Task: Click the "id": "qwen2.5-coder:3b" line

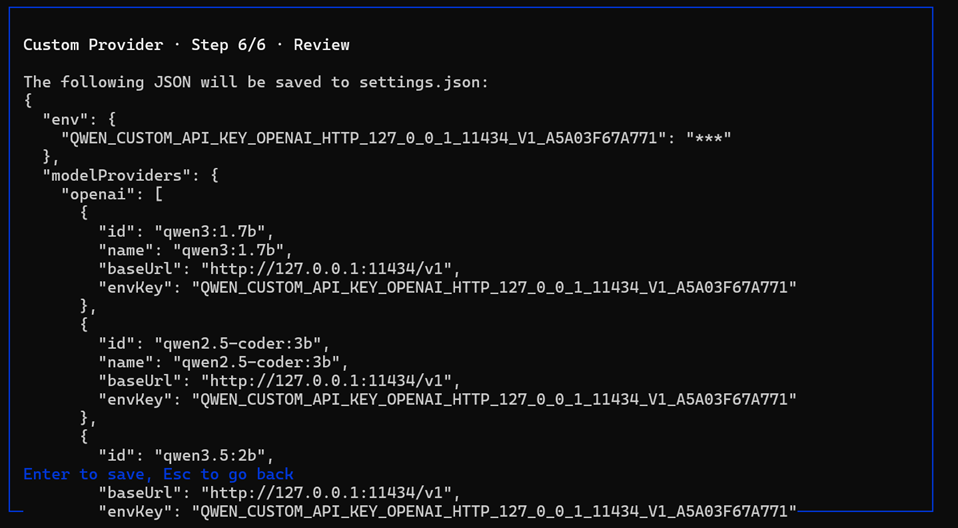Action: point(214,343)
